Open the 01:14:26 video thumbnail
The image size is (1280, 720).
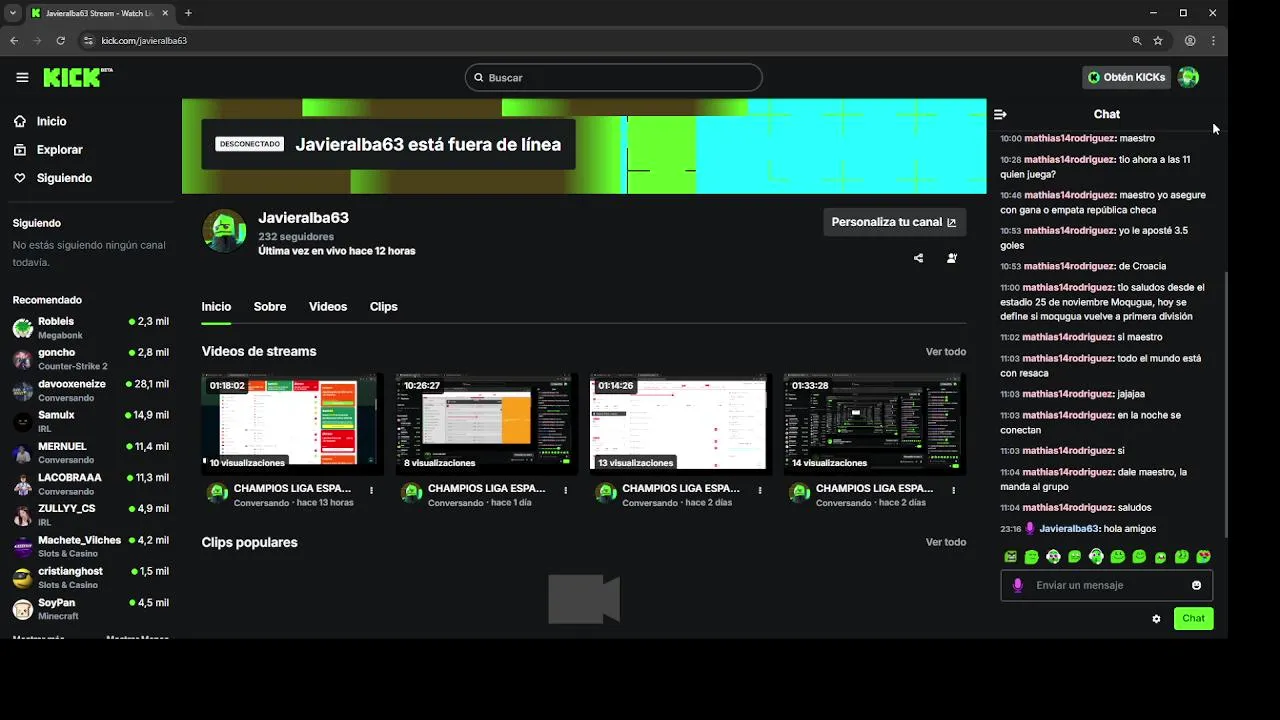point(680,422)
